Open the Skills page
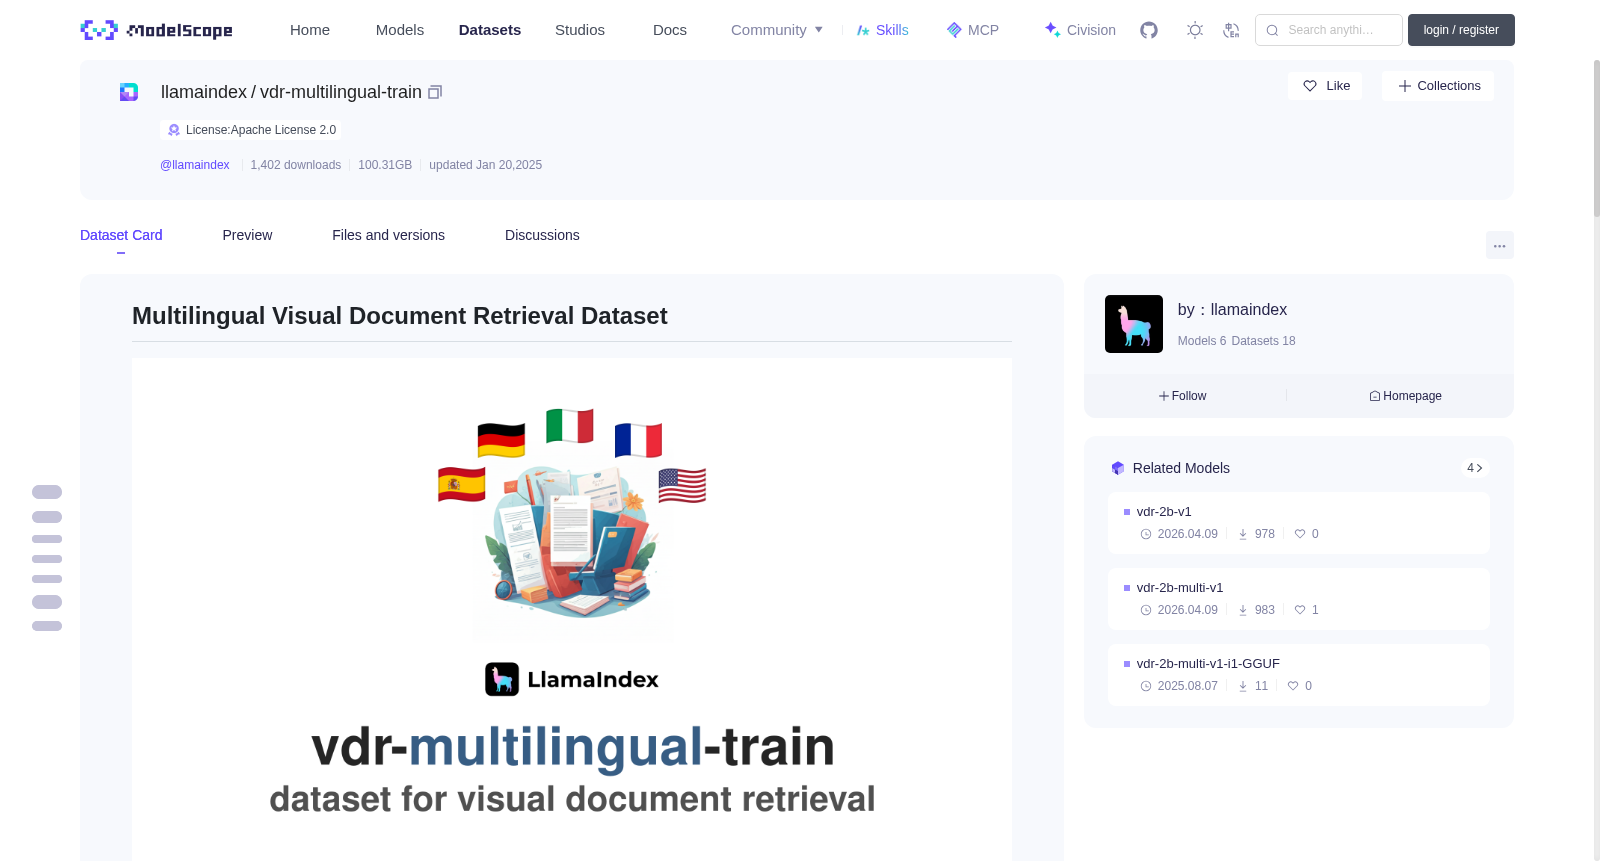 (x=883, y=30)
